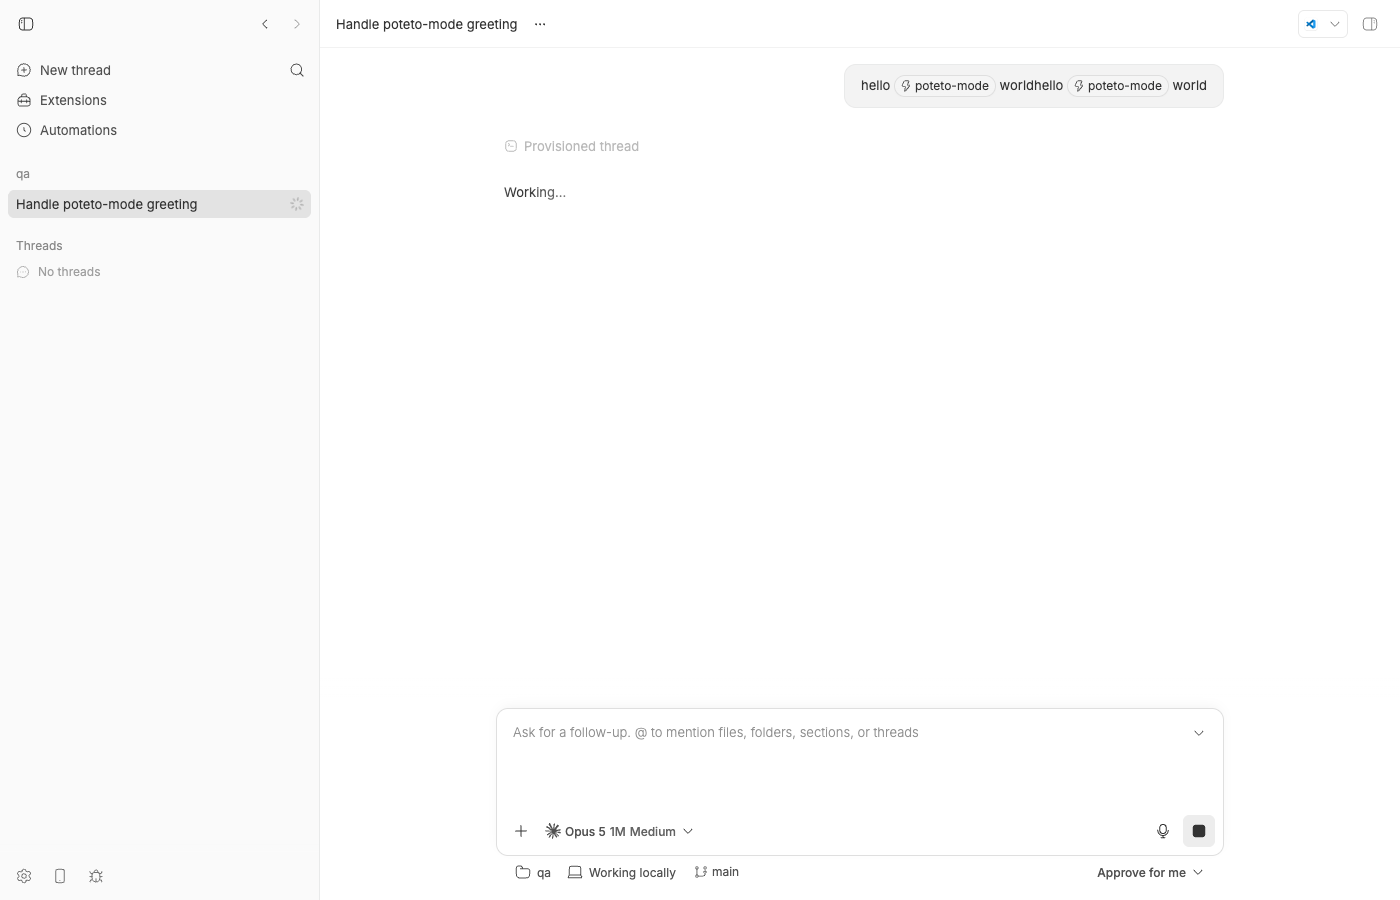Image resolution: width=1400 pixels, height=900 pixels.
Task: Open the Working locally selector
Action: pyautogui.click(x=622, y=872)
